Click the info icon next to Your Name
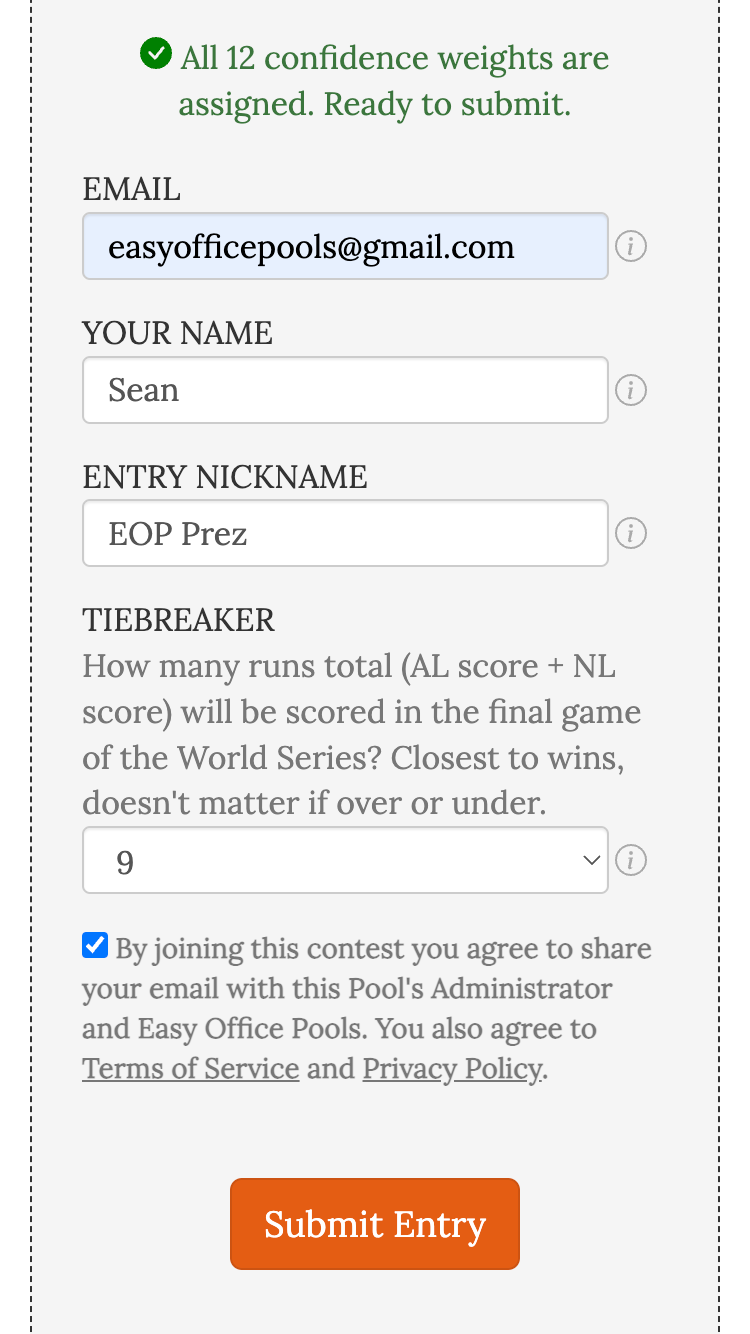 pos(631,390)
